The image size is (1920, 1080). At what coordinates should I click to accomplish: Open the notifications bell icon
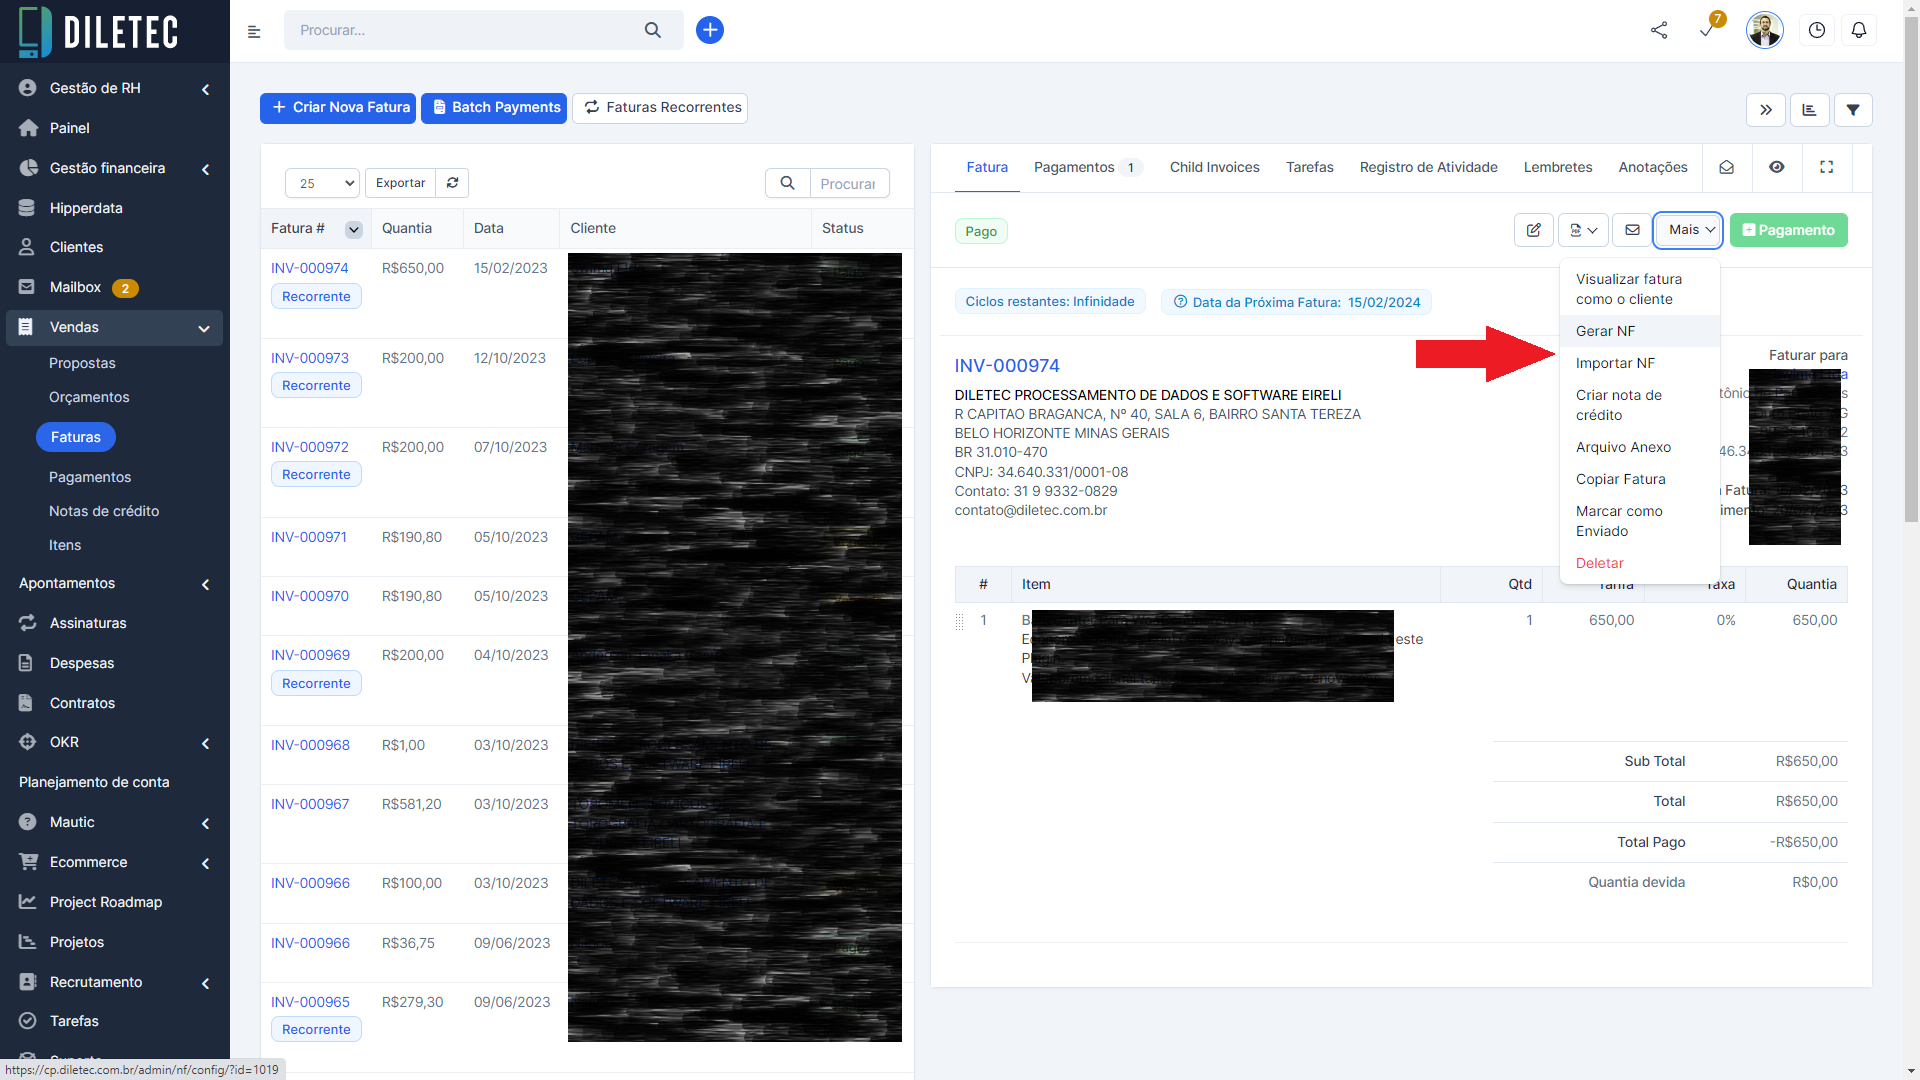(x=1858, y=30)
